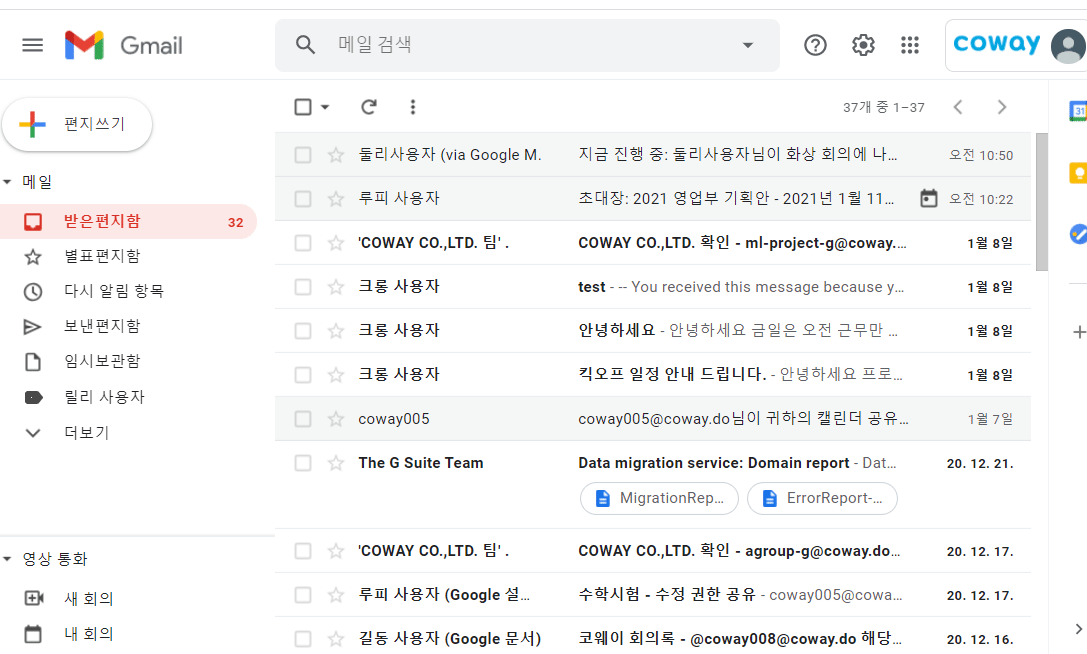
Task: Open Google Tasks side panel icon
Action: tap(1078, 234)
